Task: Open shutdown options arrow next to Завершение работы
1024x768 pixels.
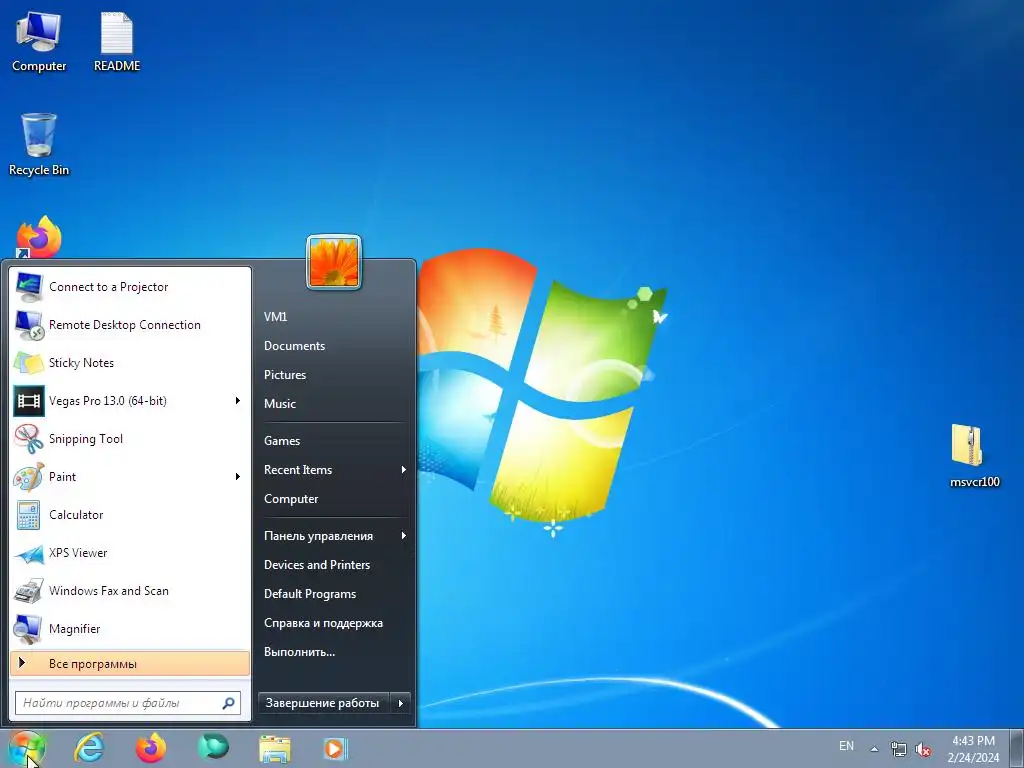Action: coord(400,703)
